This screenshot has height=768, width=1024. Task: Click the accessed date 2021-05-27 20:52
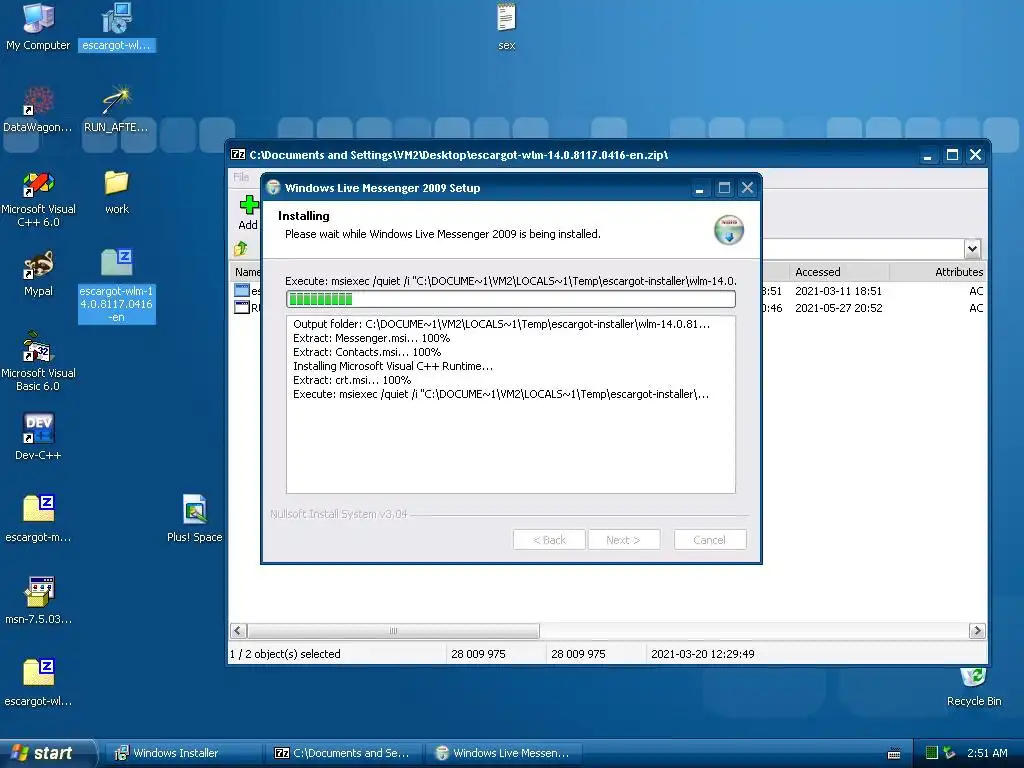[x=838, y=308]
